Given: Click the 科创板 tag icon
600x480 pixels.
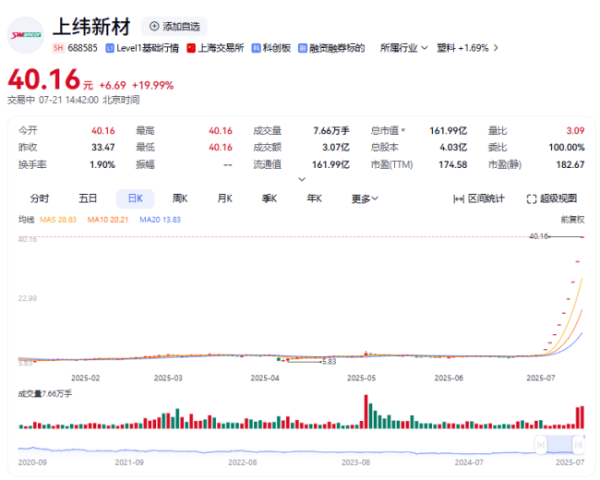Looking at the screenshot, I should (x=256, y=48).
